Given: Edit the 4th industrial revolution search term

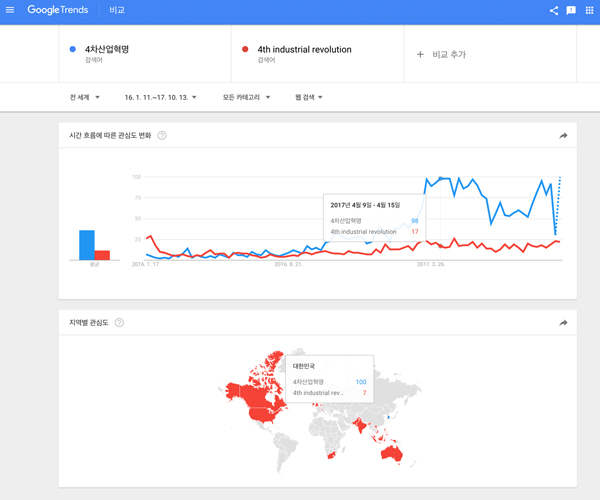Looking at the screenshot, I should click(317, 54).
